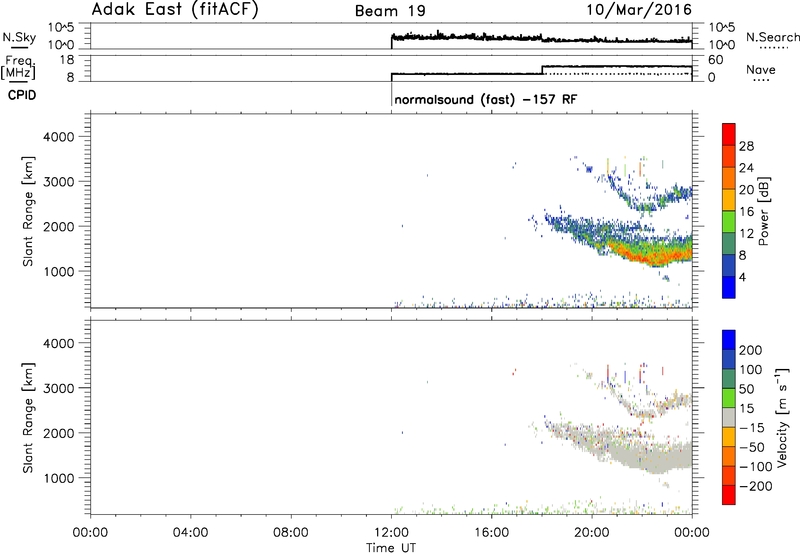Screen dimensions: 800x554
Task: Click the '16:00' time axis label
Action: pyautogui.click(x=491, y=533)
